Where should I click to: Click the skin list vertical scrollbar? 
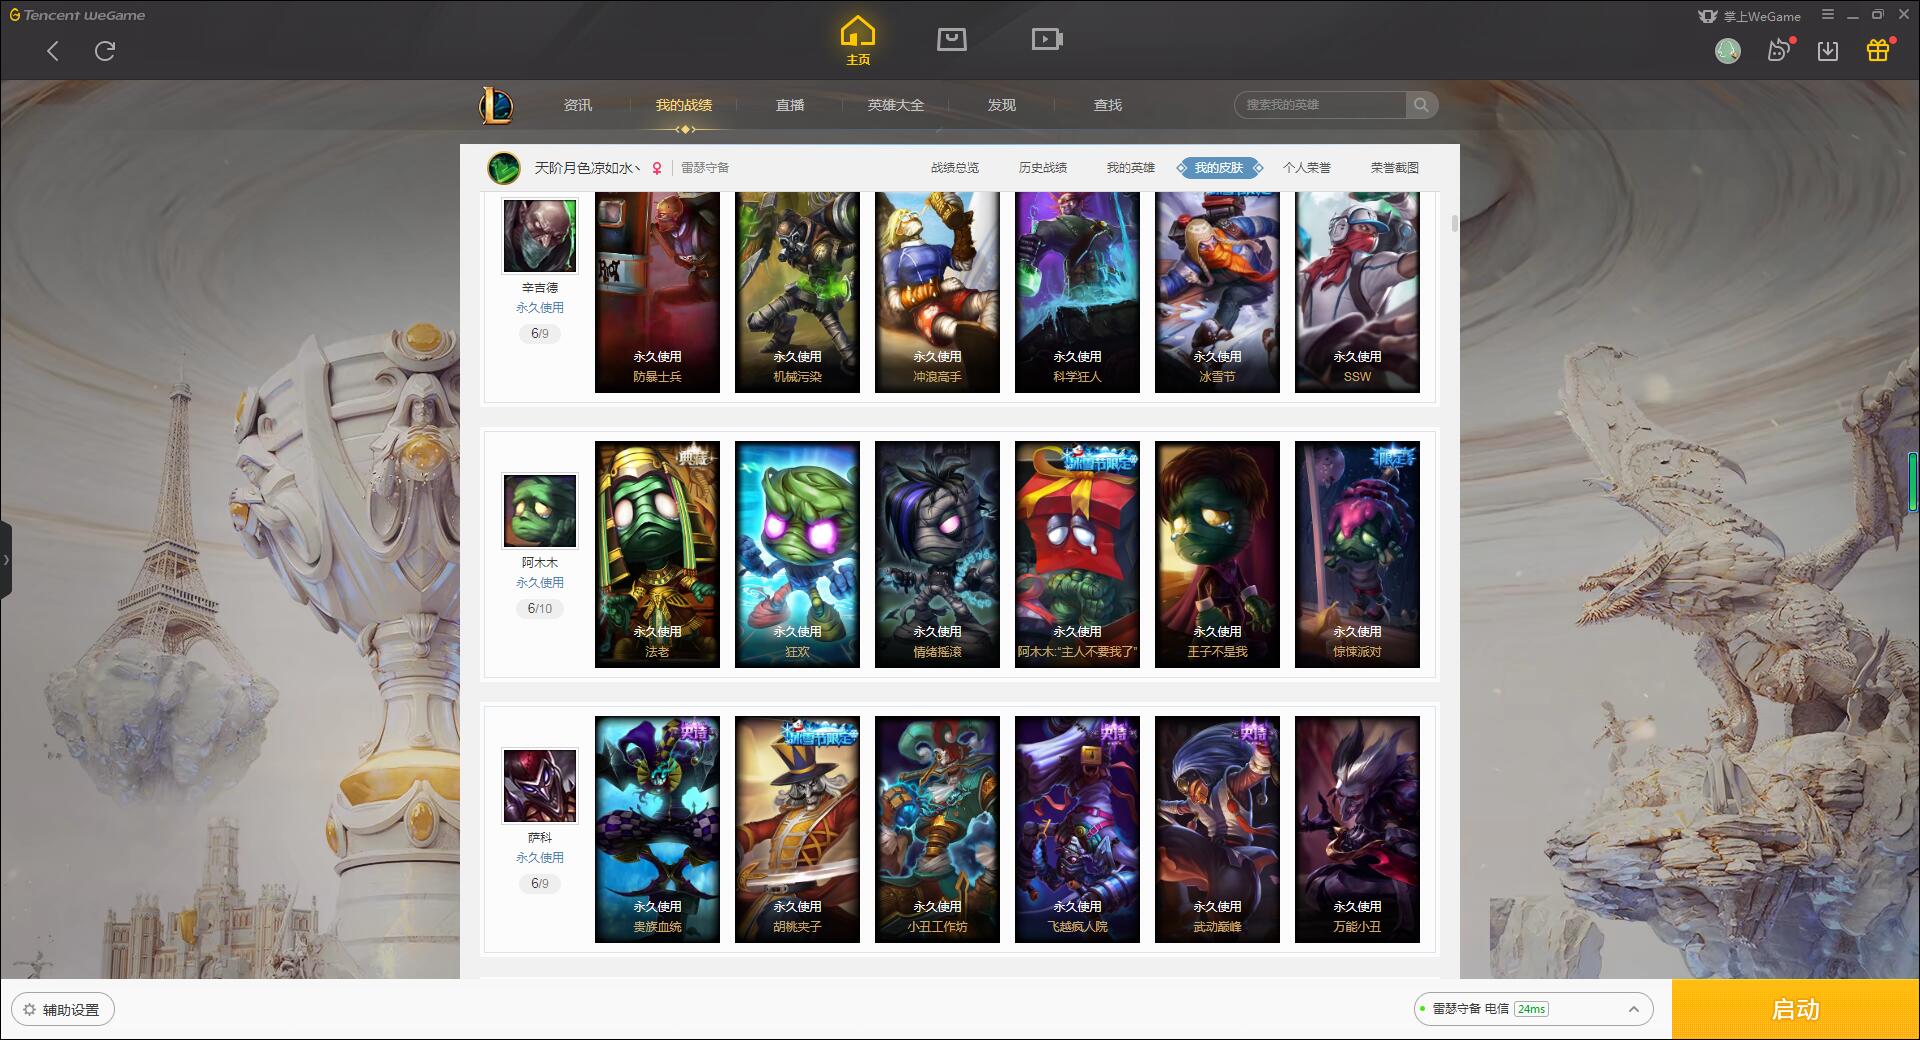click(x=1454, y=222)
